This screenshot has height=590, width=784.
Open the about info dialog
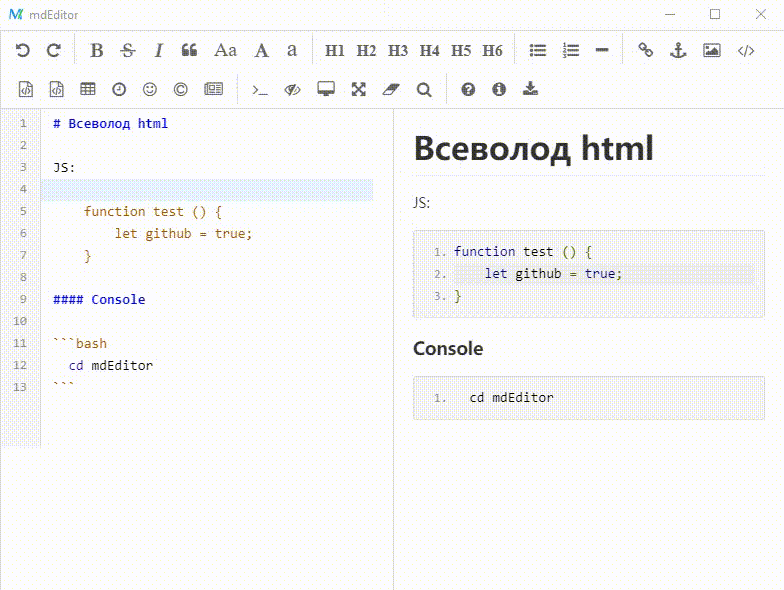pos(499,90)
